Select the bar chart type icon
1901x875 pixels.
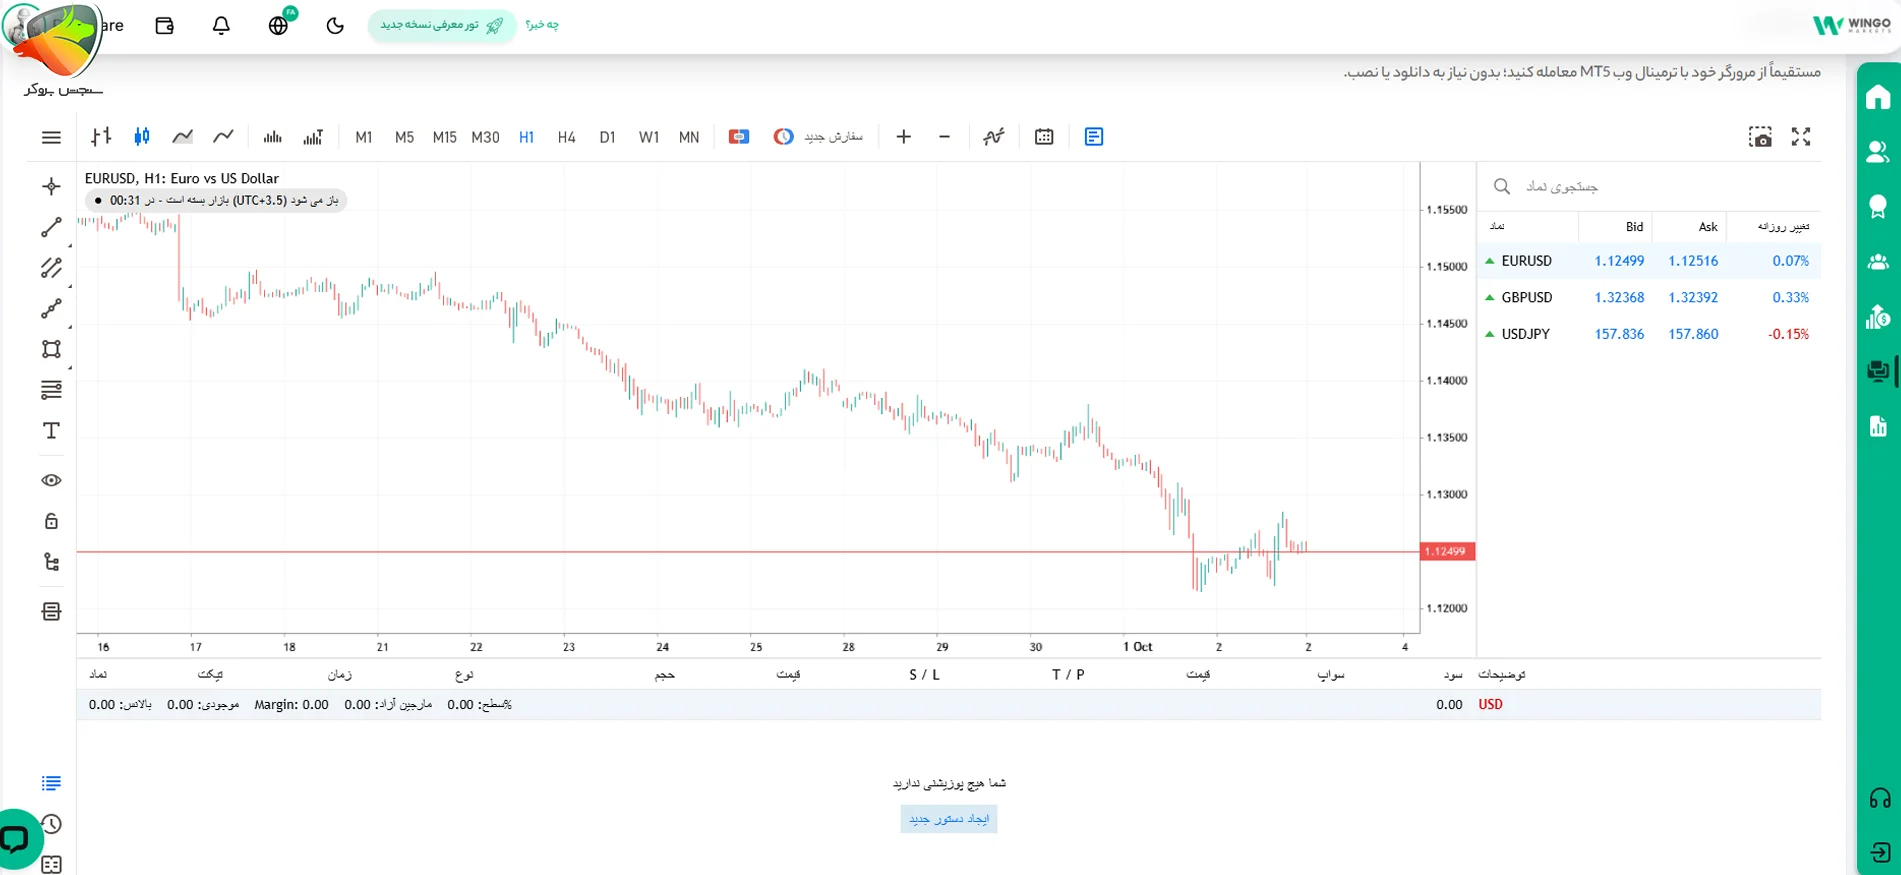coord(101,137)
